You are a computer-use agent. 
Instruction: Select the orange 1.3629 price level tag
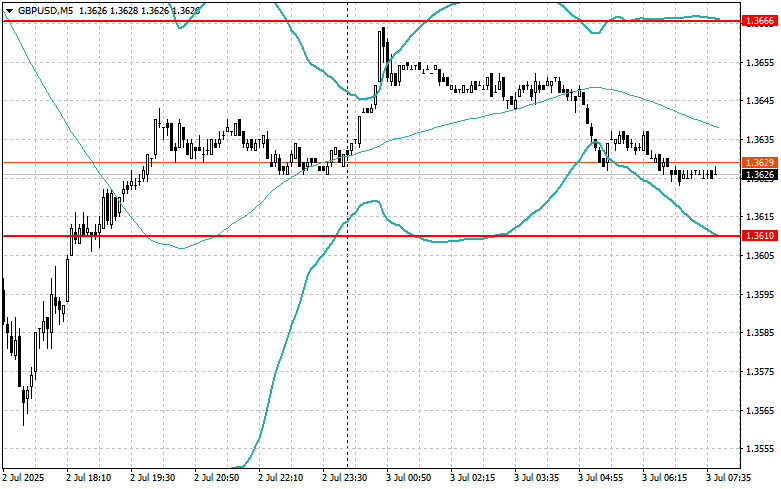(x=760, y=163)
